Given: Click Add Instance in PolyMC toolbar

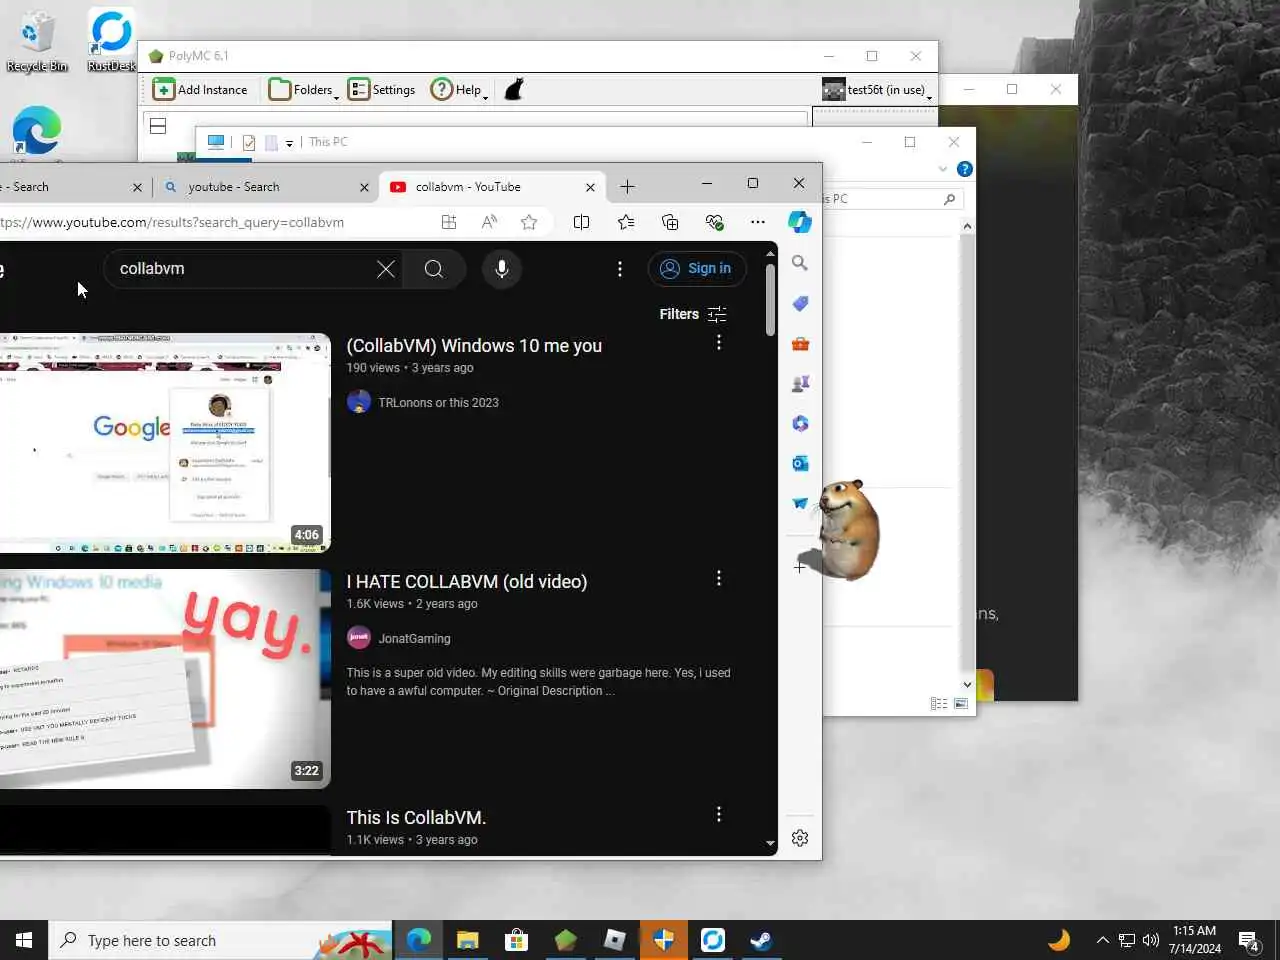Looking at the screenshot, I should [200, 90].
